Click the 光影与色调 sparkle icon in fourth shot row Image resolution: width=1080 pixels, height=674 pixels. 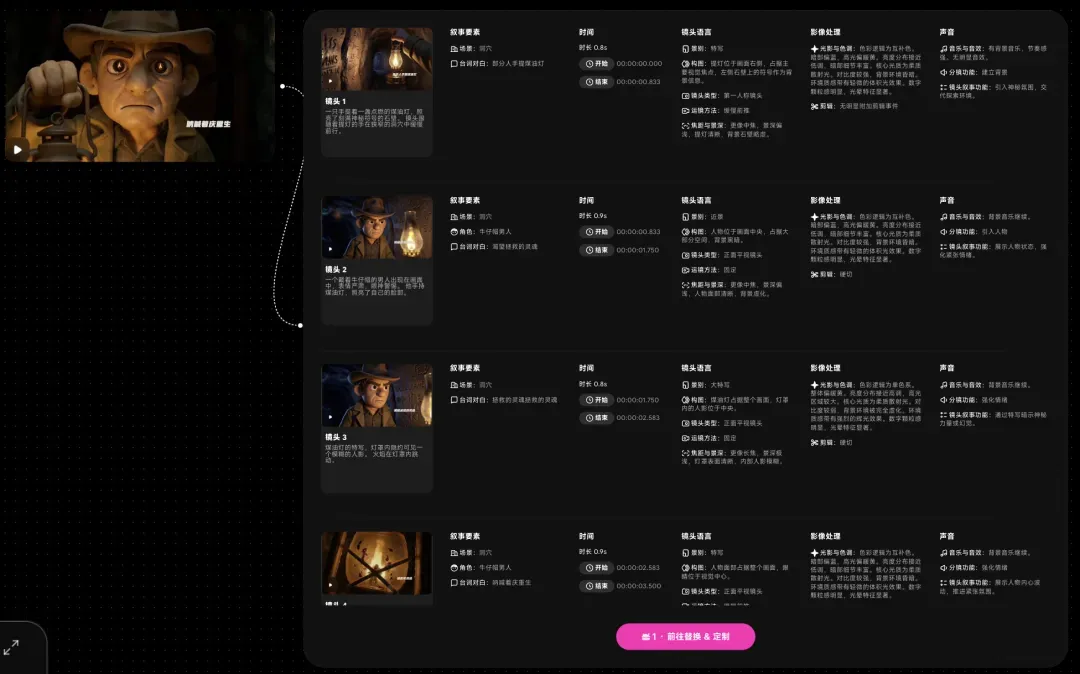[x=814, y=553]
